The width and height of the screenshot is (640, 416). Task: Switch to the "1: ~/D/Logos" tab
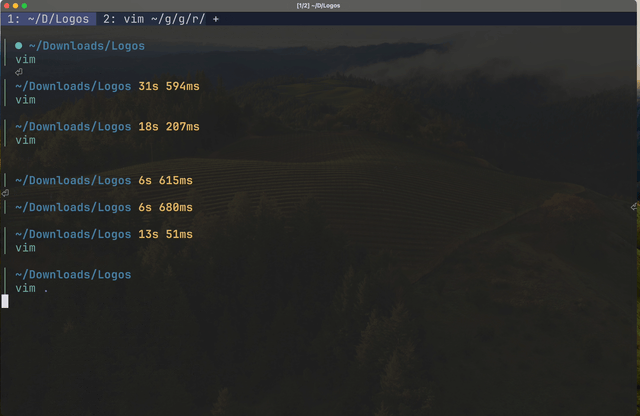pyautogui.click(x=48, y=18)
